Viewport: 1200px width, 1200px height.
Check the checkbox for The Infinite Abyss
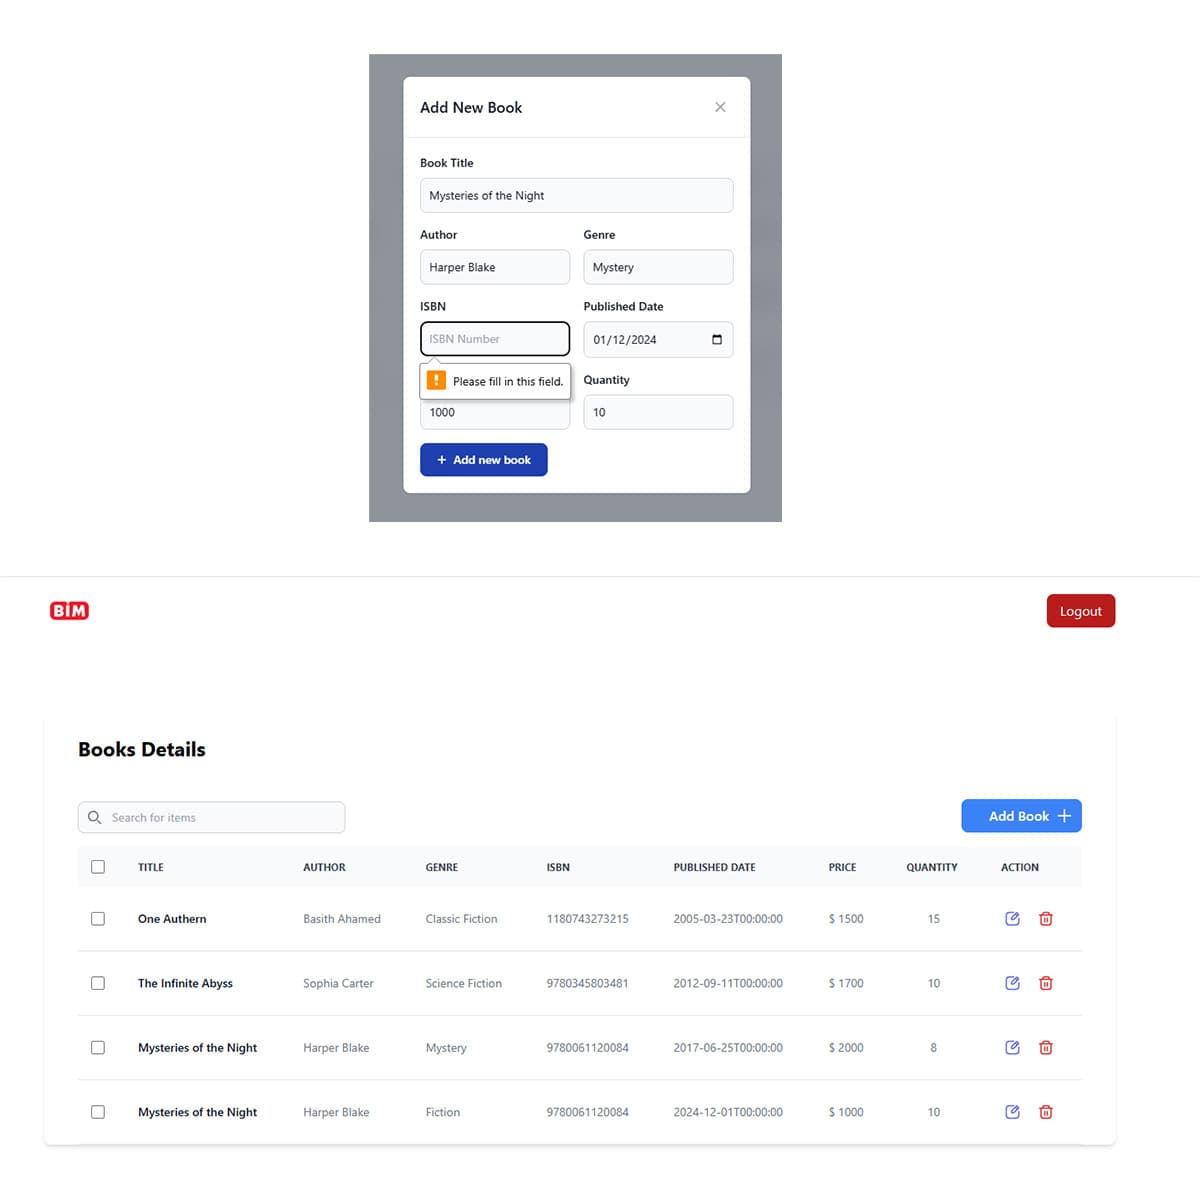coord(97,983)
